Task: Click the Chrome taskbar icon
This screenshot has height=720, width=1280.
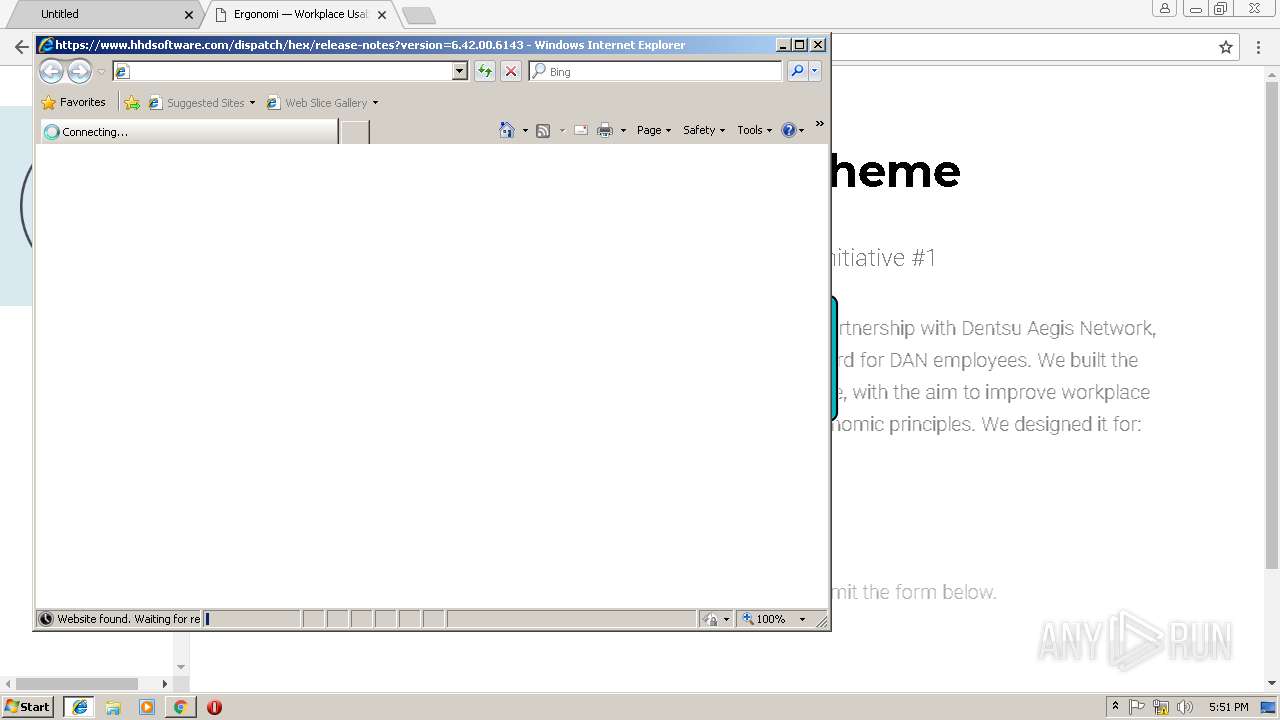Action: coord(180,707)
